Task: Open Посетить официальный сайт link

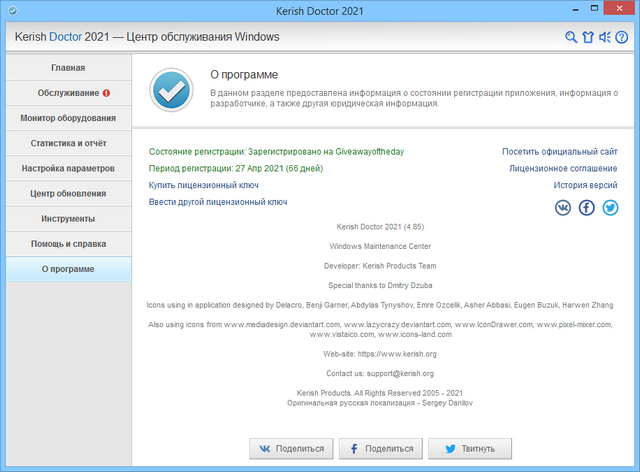Action: pos(560,152)
